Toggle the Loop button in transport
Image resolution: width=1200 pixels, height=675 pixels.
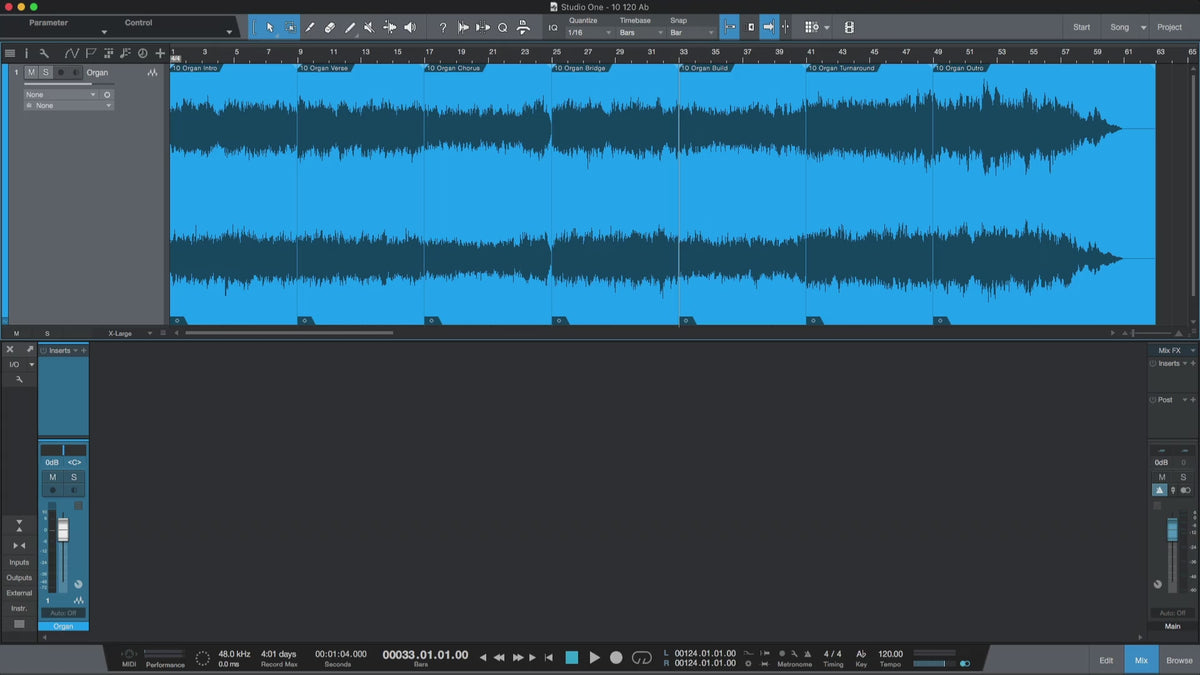[642, 657]
